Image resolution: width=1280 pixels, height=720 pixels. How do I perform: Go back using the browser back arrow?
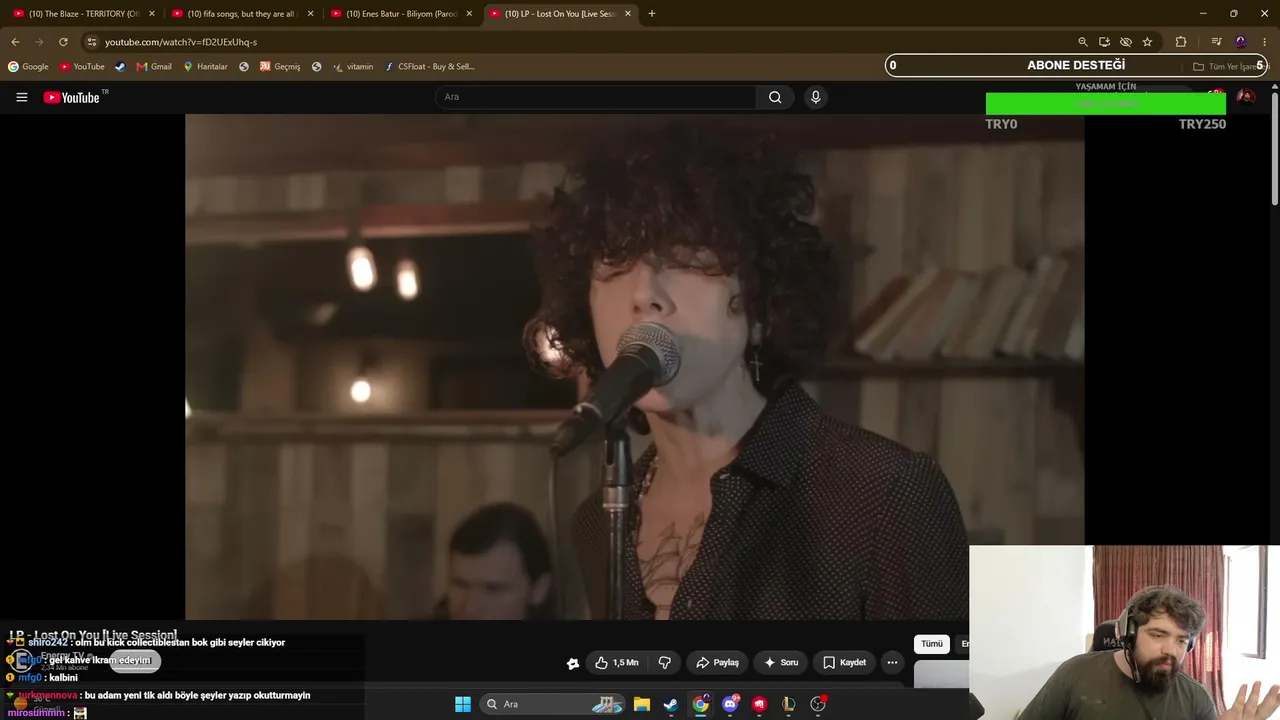pos(15,42)
